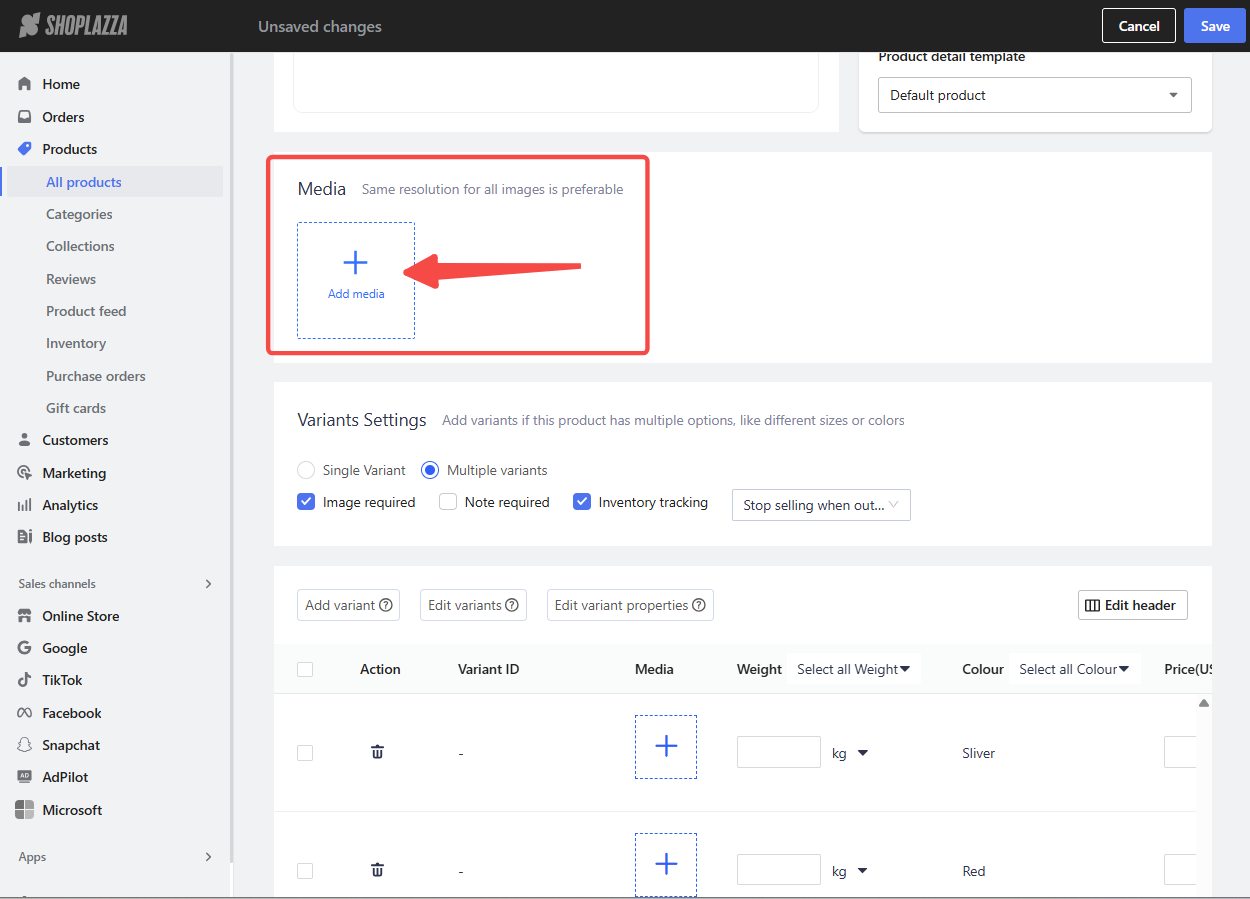Check the select-all variants header checkbox

(305, 669)
